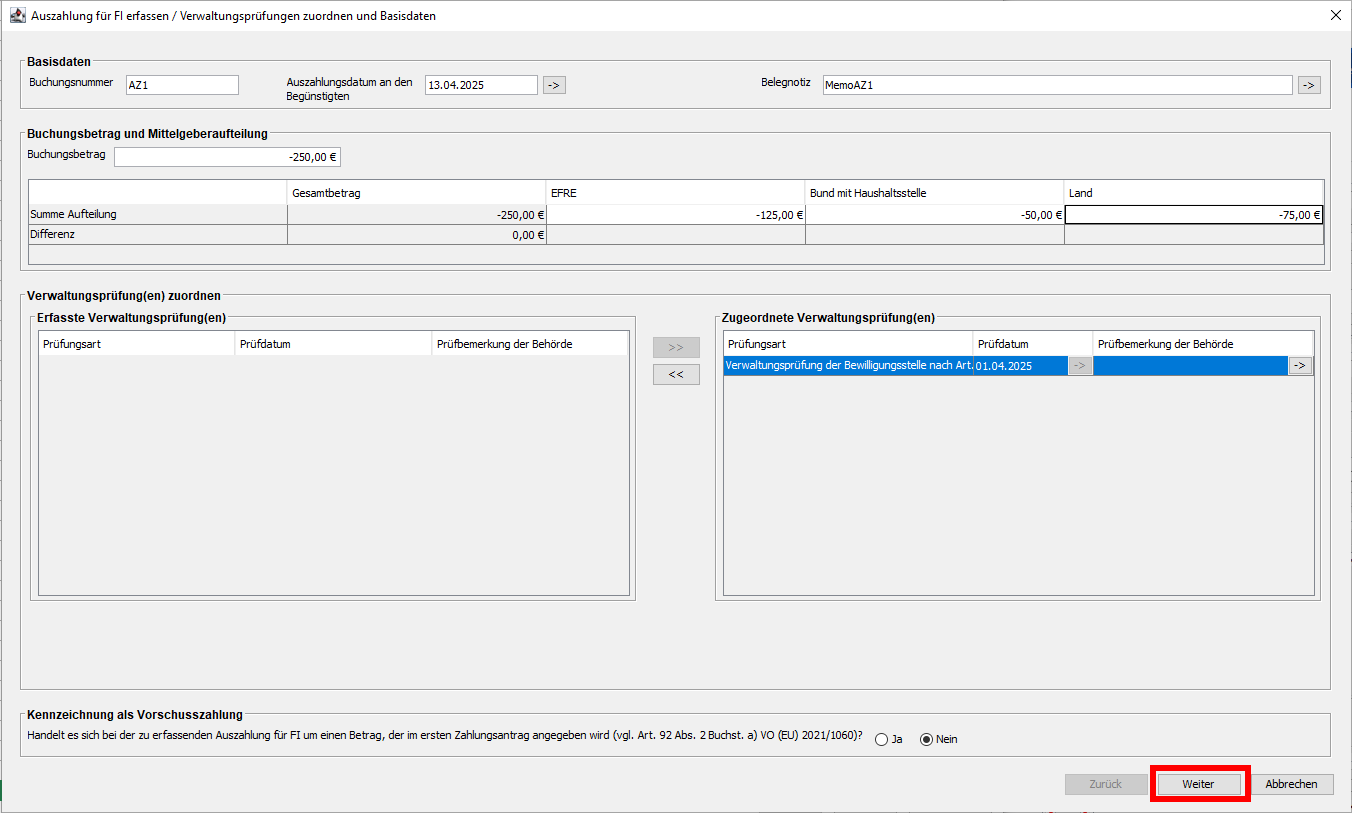Select the Land amount cell with -75,00 €
The width and height of the screenshot is (1352, 813).
click(1193, 214)
